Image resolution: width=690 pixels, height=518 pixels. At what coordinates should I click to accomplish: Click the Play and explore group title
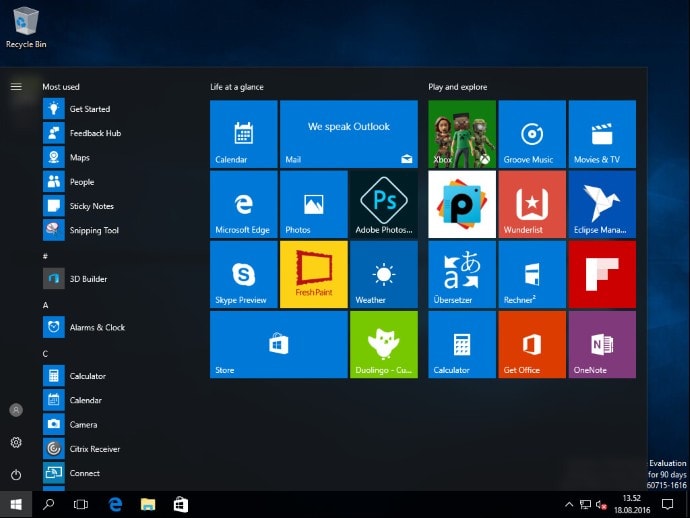coord(458,87)
